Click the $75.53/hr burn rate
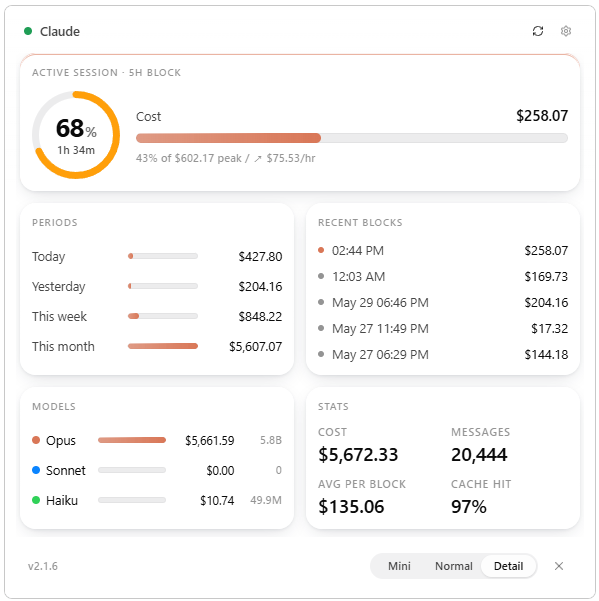This screenshot has width=599, height=601. [290, 158]
